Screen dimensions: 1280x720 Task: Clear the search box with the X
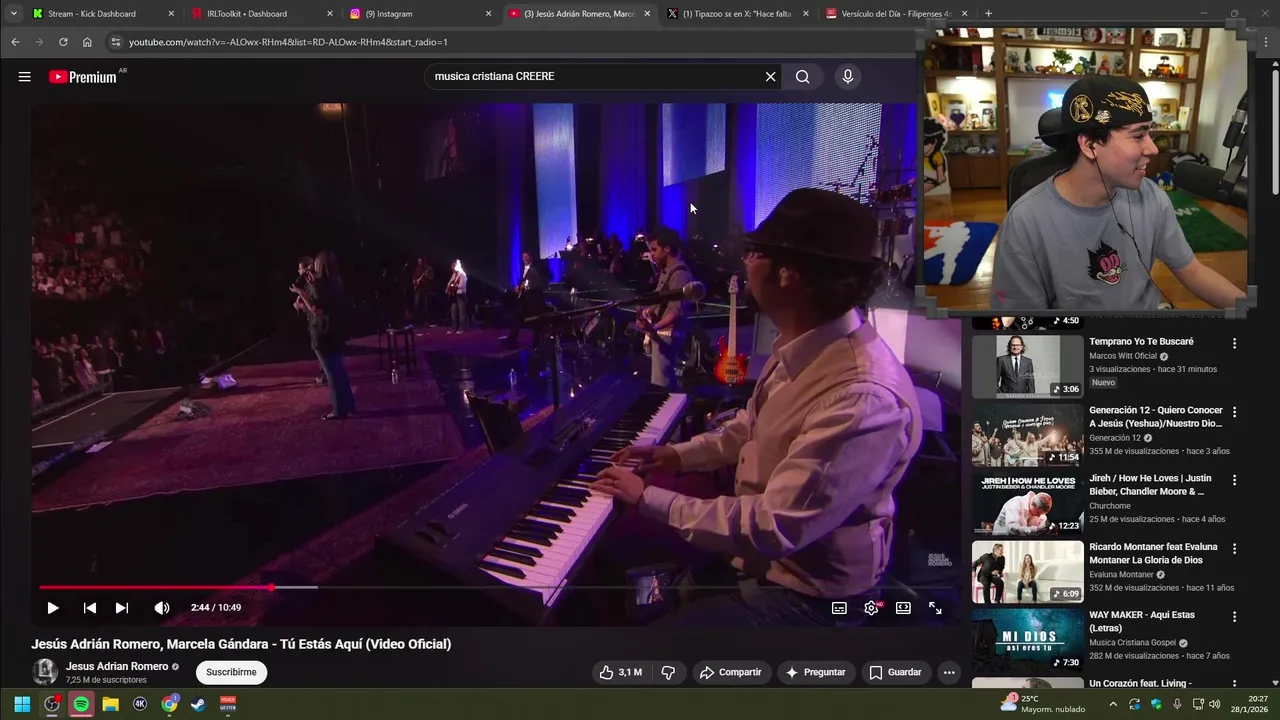pos(770,77)
